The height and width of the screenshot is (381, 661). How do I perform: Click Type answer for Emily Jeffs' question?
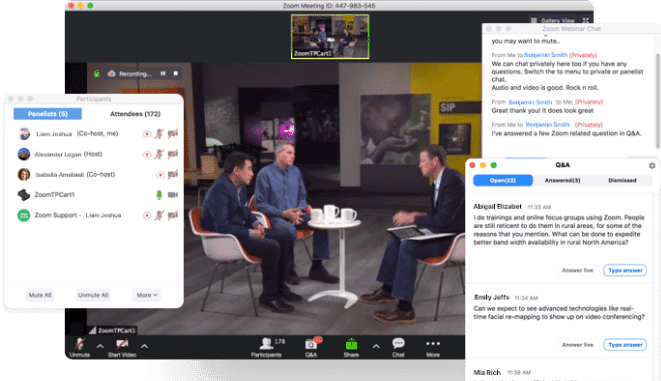625,345
